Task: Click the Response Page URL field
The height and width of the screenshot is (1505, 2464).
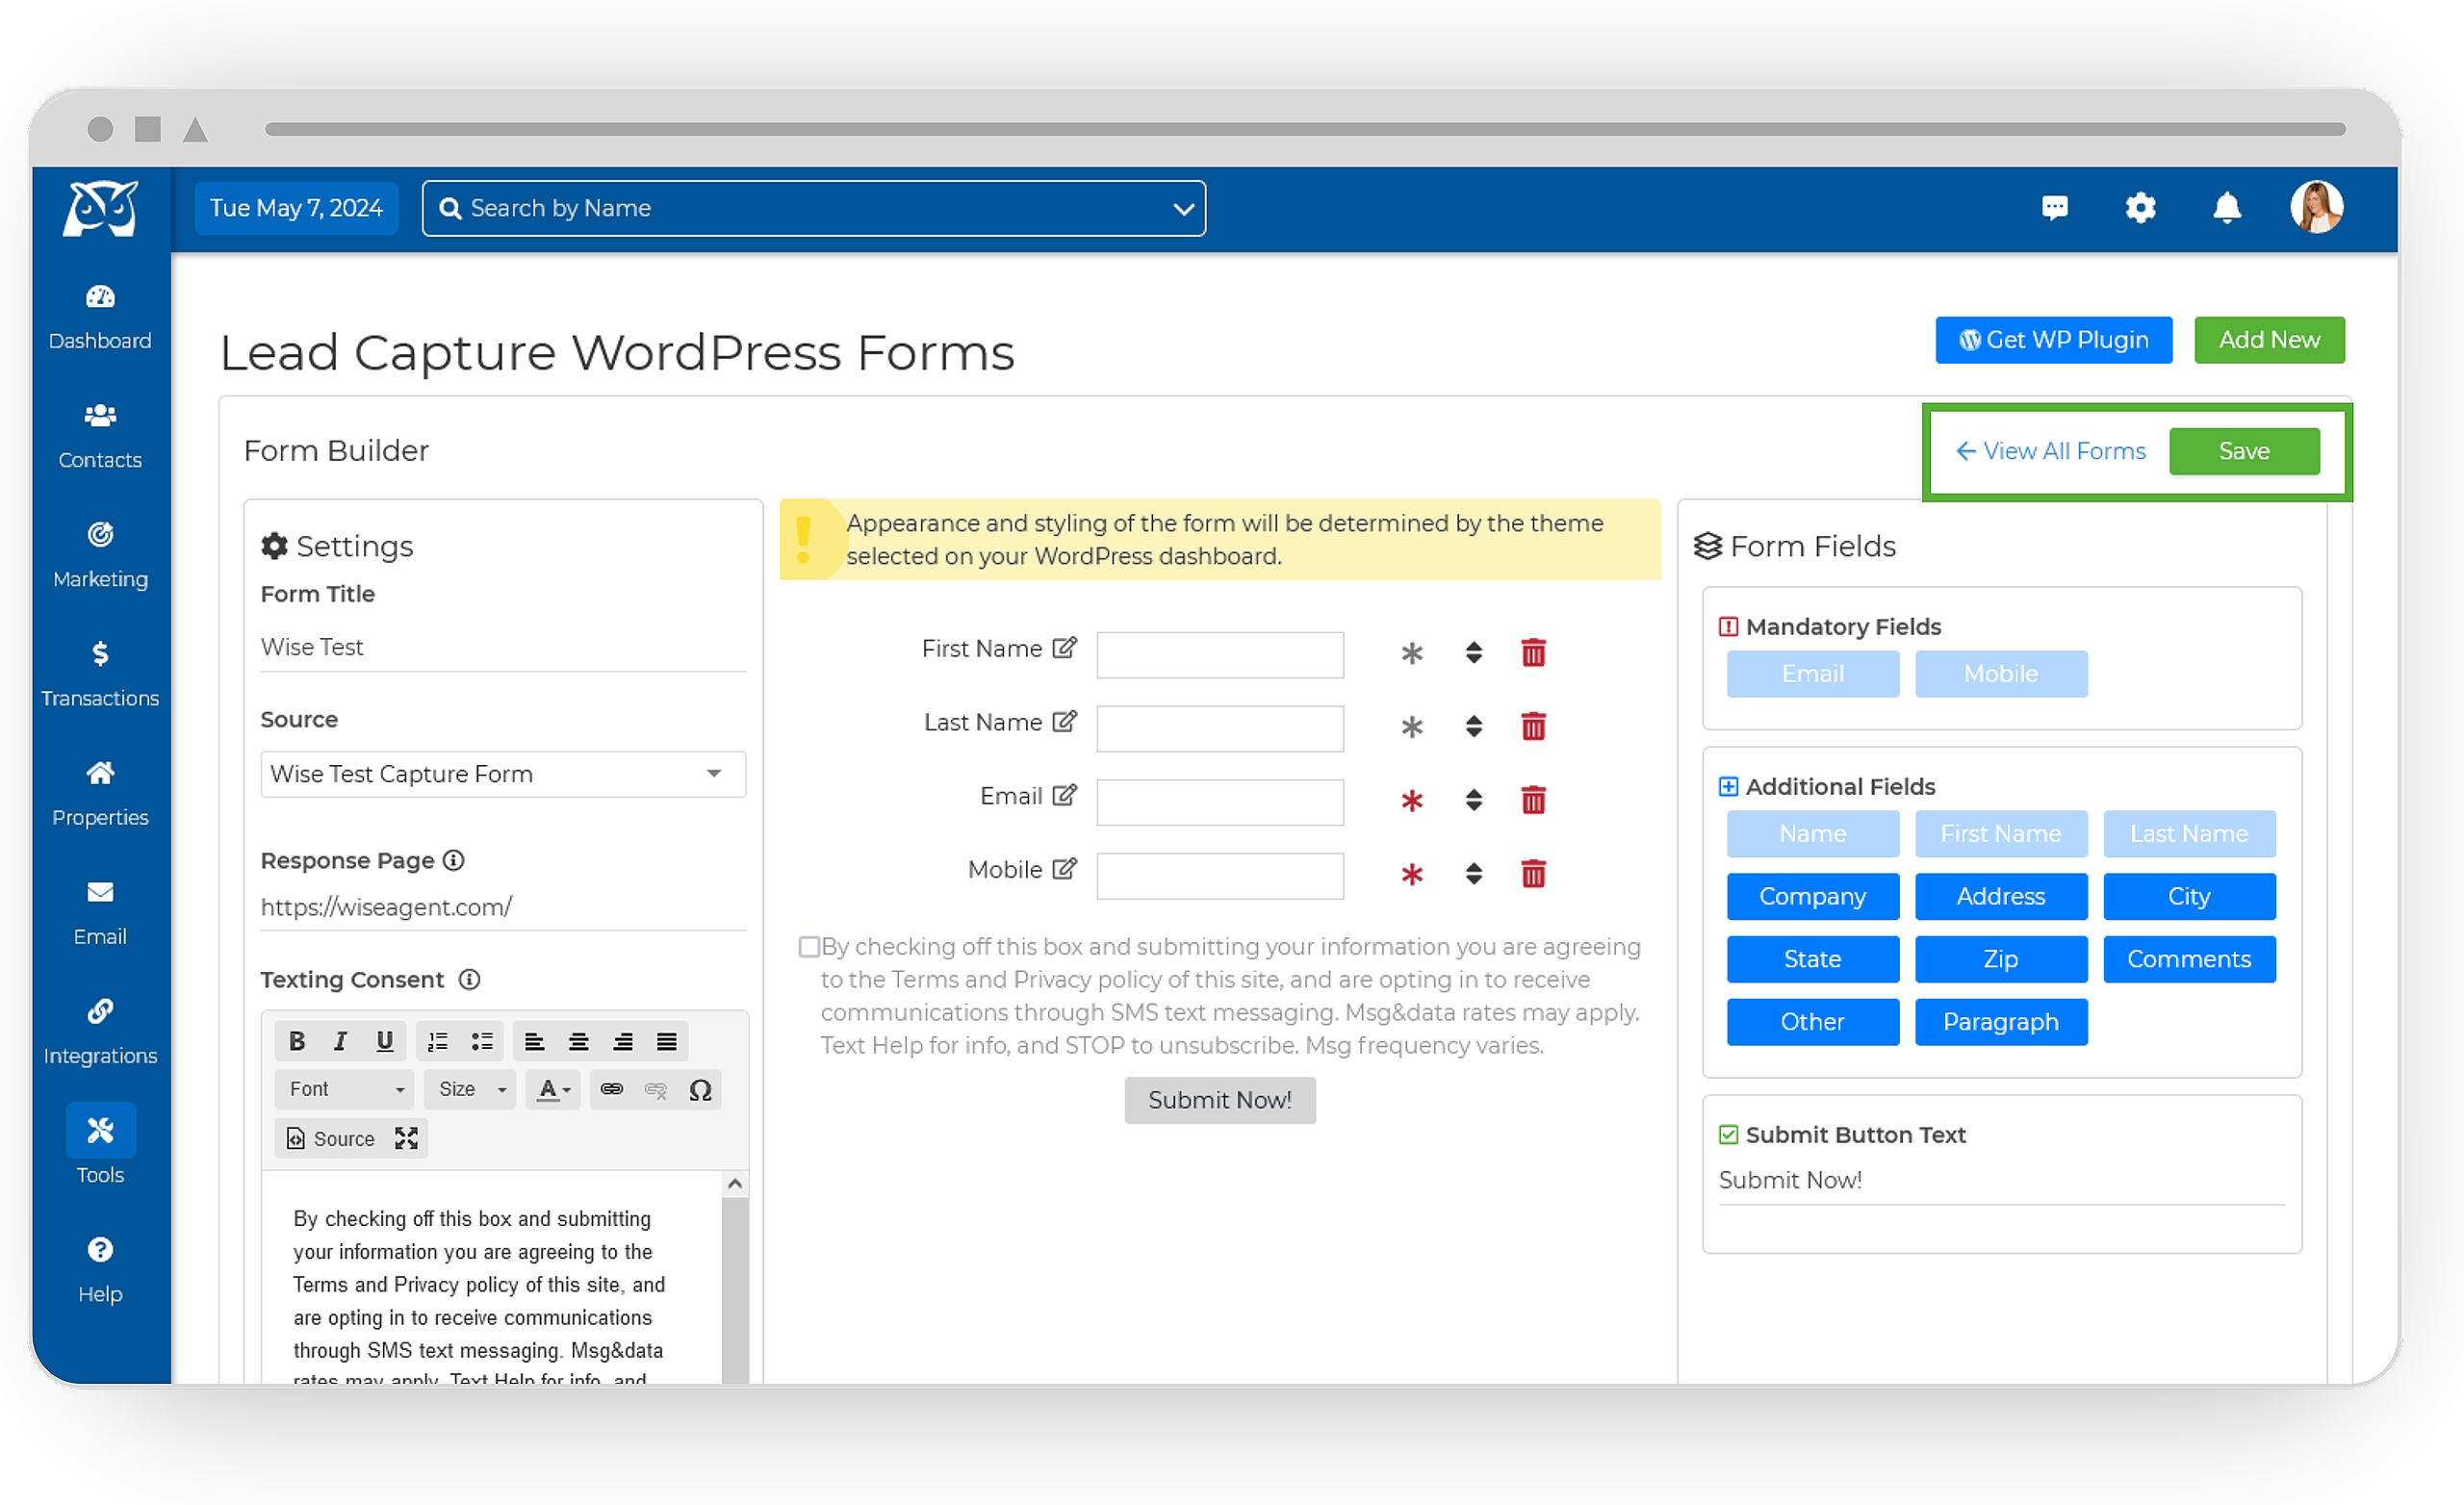Action: pos(503,907)
